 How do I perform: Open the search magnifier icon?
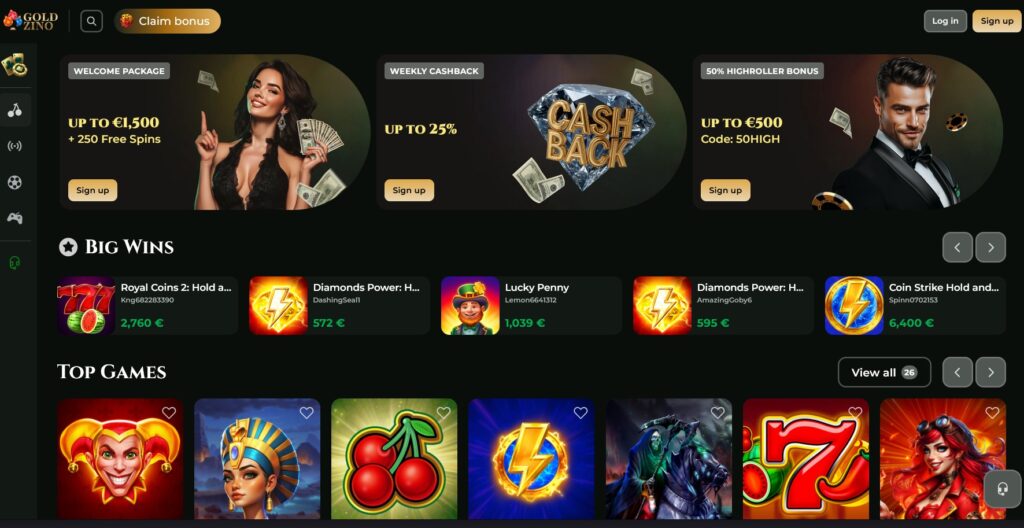click(91, 21)
